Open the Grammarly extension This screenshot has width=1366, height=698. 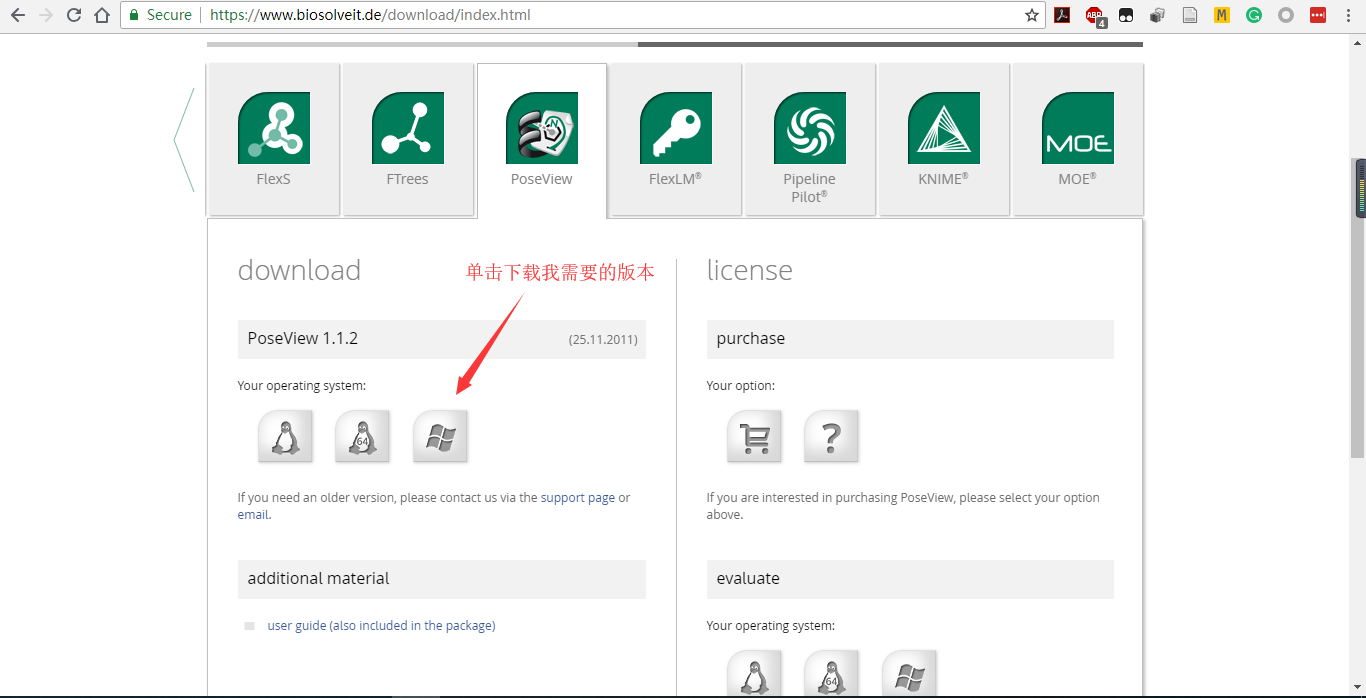[1254, 15]
